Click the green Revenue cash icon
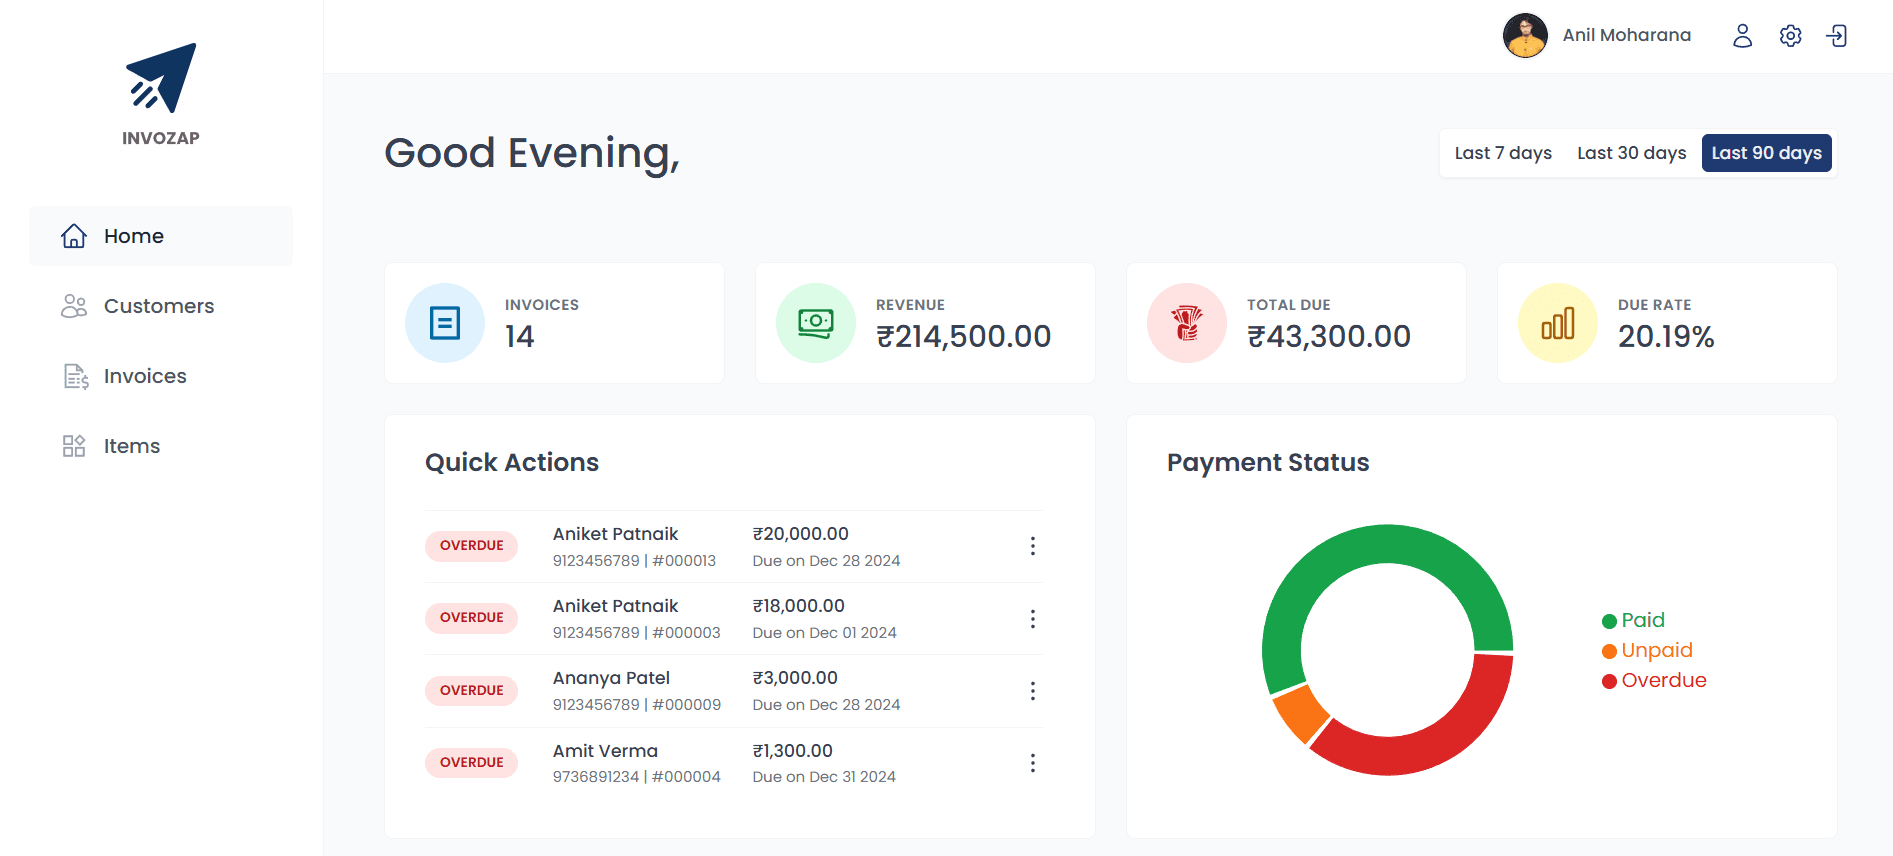1893x856 pixels. [x=816, y=323]
